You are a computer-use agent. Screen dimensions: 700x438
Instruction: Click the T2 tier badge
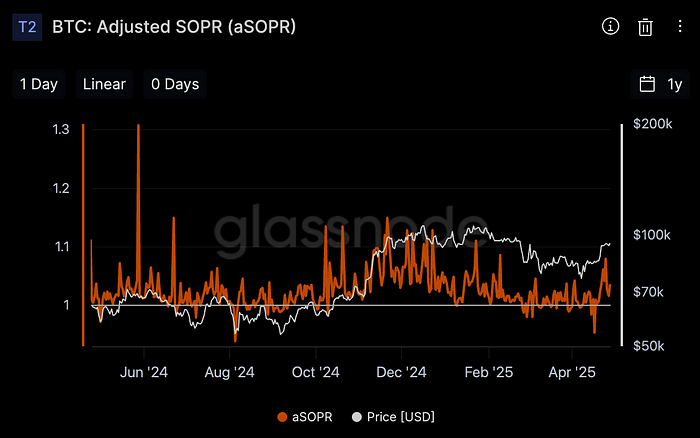(x=27, y=27)
